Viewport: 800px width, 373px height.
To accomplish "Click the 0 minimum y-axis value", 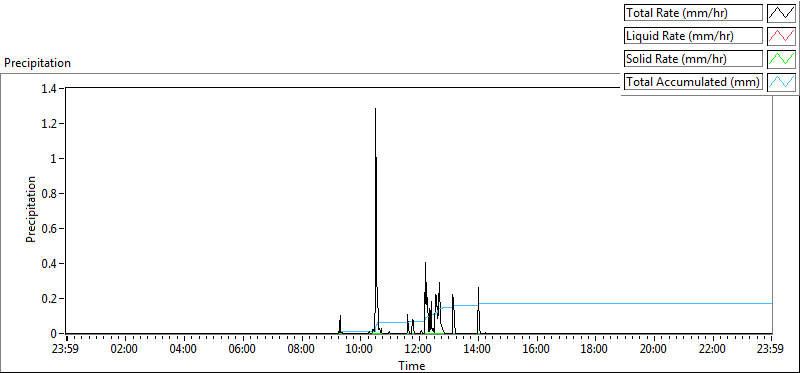I will (56, 333).
